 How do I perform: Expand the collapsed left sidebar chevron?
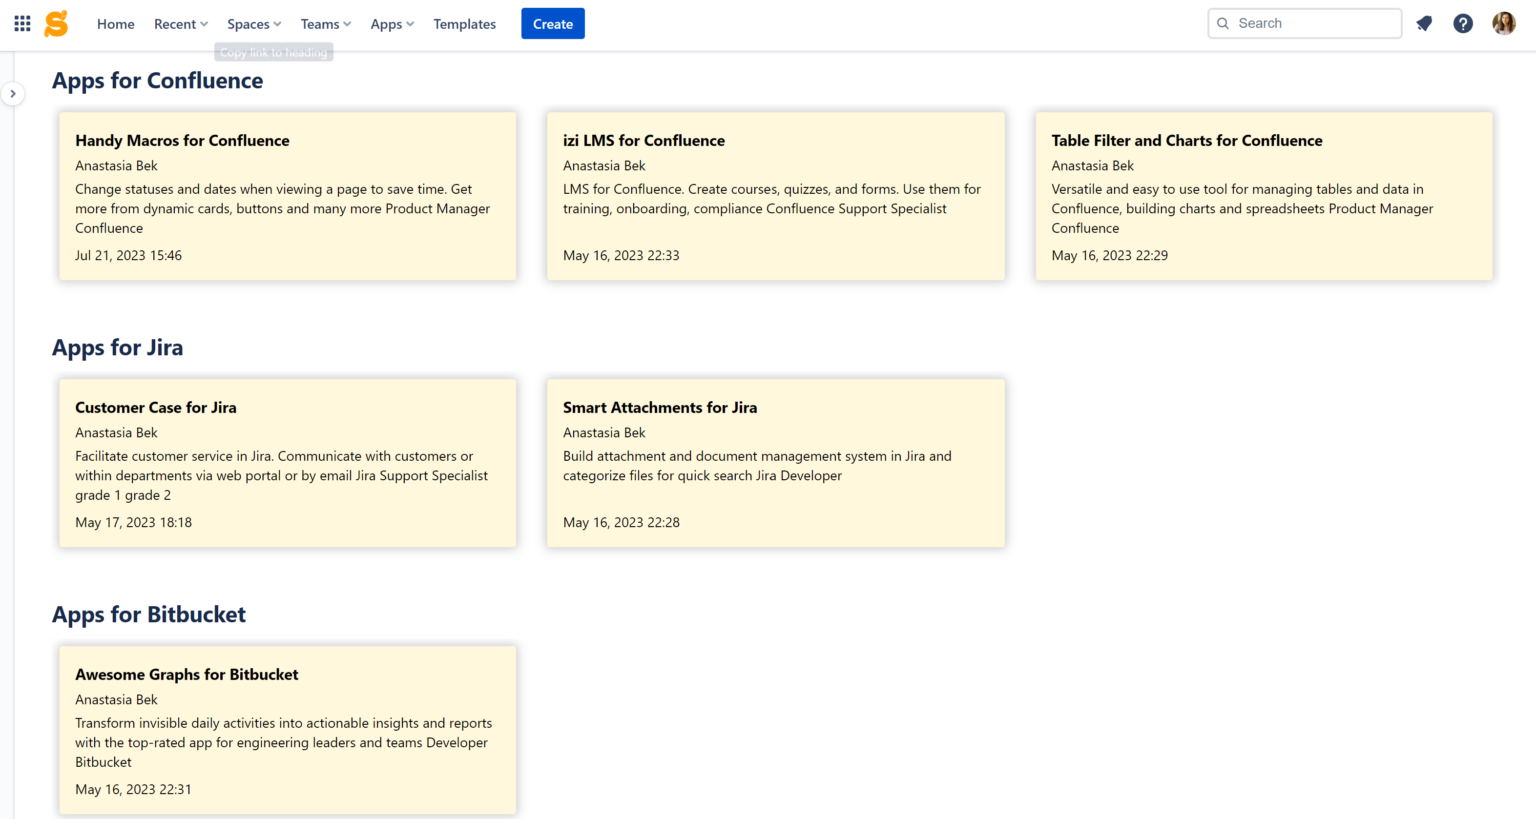coord(13,93)
